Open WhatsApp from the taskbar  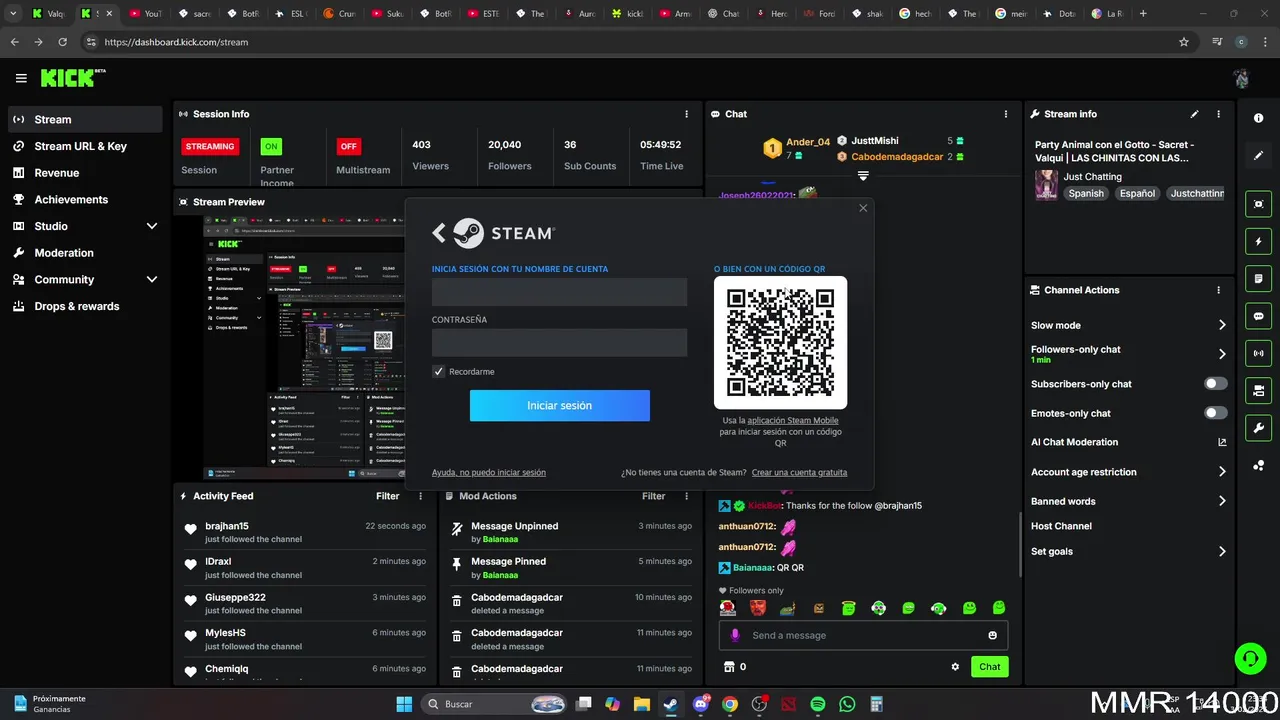coord(847,704)
